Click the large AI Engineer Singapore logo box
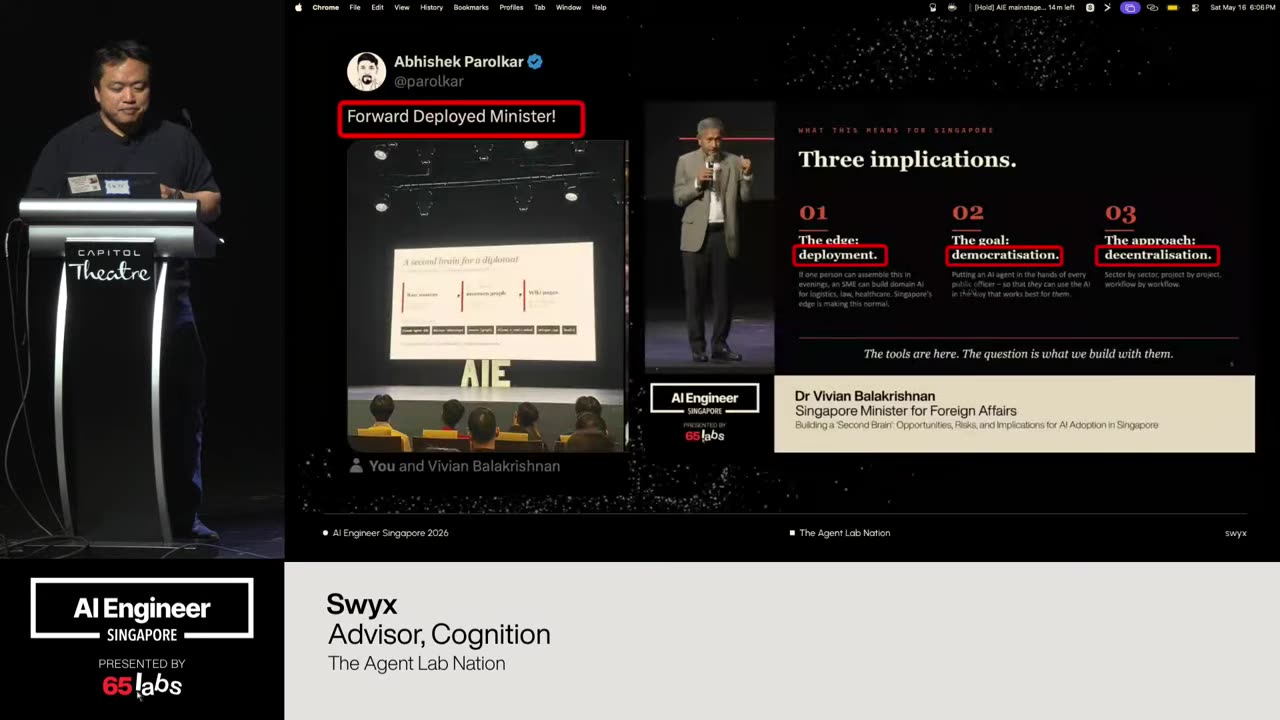This screenshot has height=720, width=1280. [142, 608]
